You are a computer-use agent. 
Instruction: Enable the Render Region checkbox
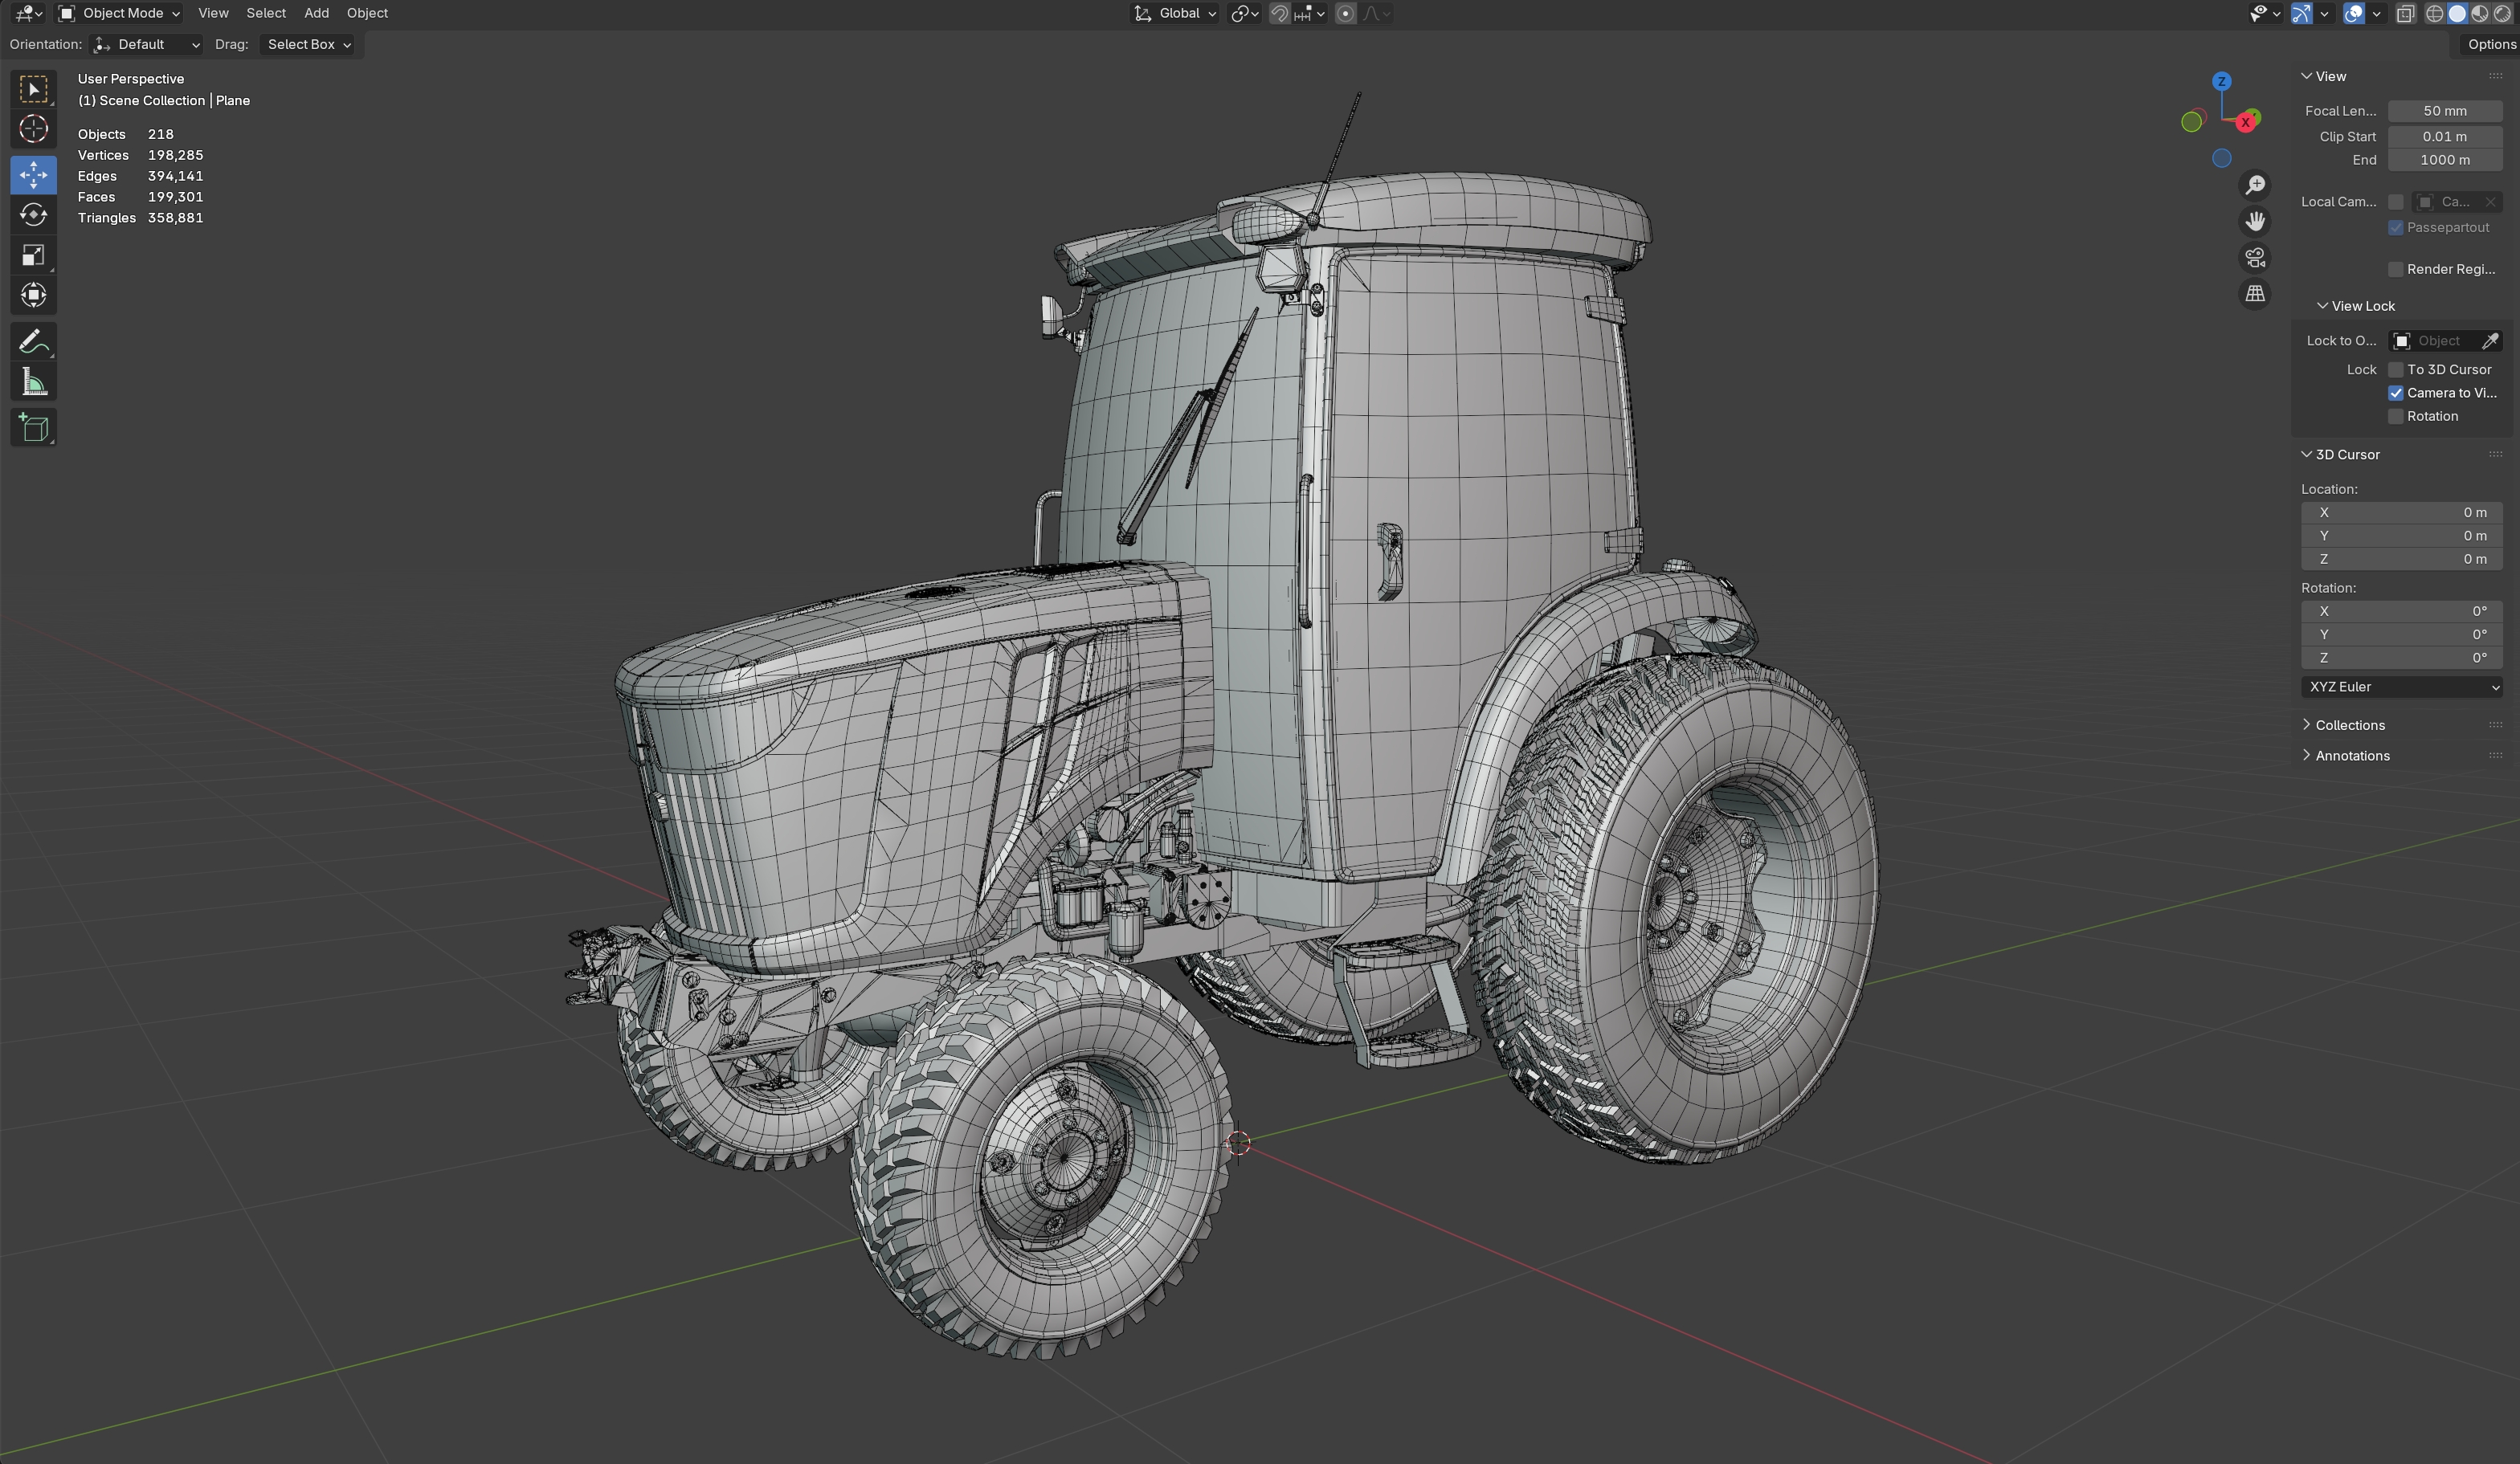click(2396, 269)
